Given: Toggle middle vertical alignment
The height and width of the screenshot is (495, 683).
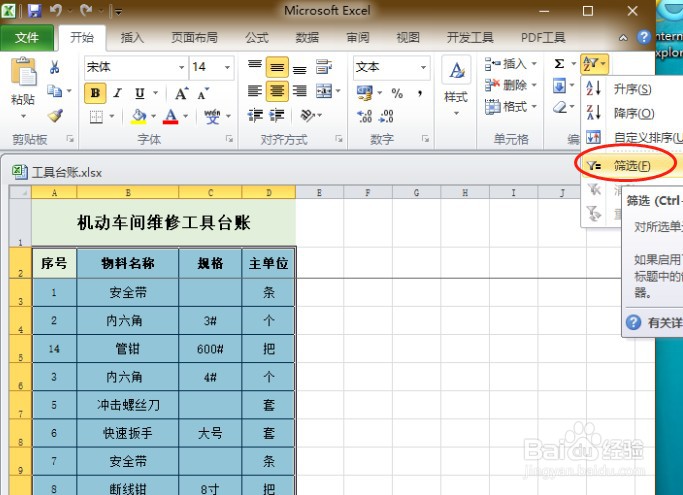Looking at the screenshot, I should point(277,67).
